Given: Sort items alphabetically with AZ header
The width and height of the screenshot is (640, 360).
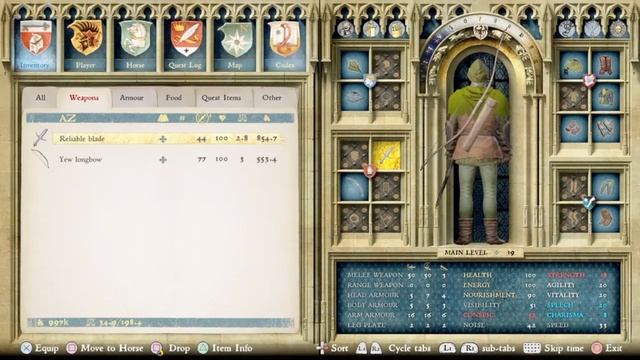Looking at the screenshot, I should (68, 118).
